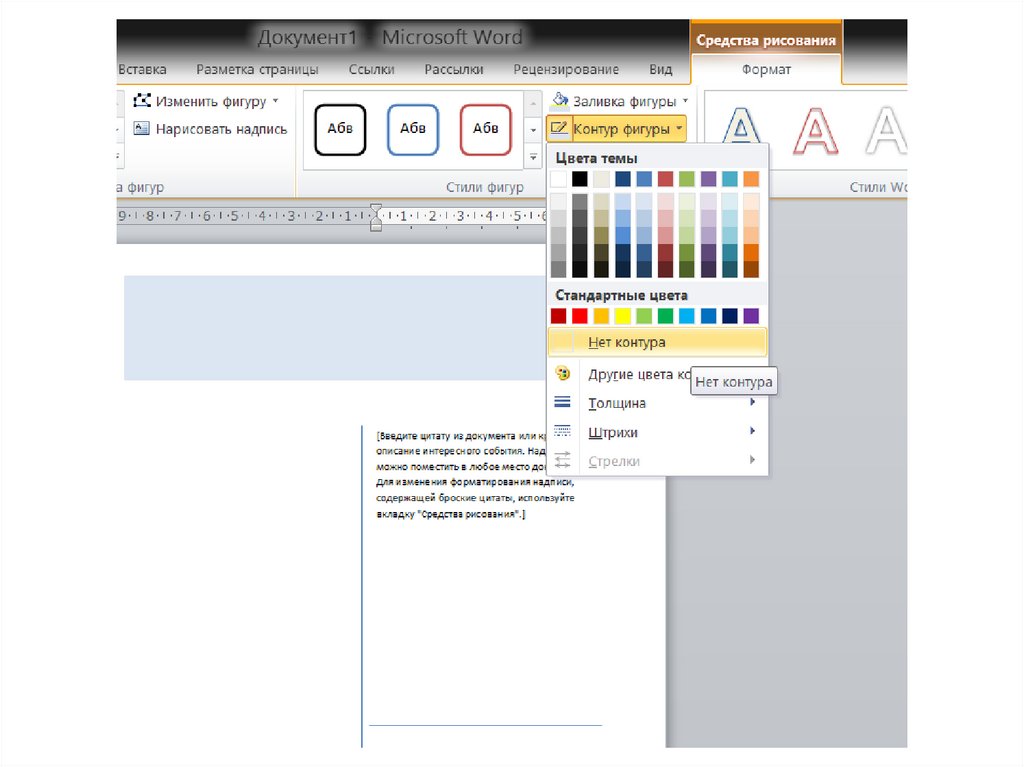Switch to the Разметка страницы tab
Image resolution: width=1024 pixels, height=767 pixels.
pos(257,70)
